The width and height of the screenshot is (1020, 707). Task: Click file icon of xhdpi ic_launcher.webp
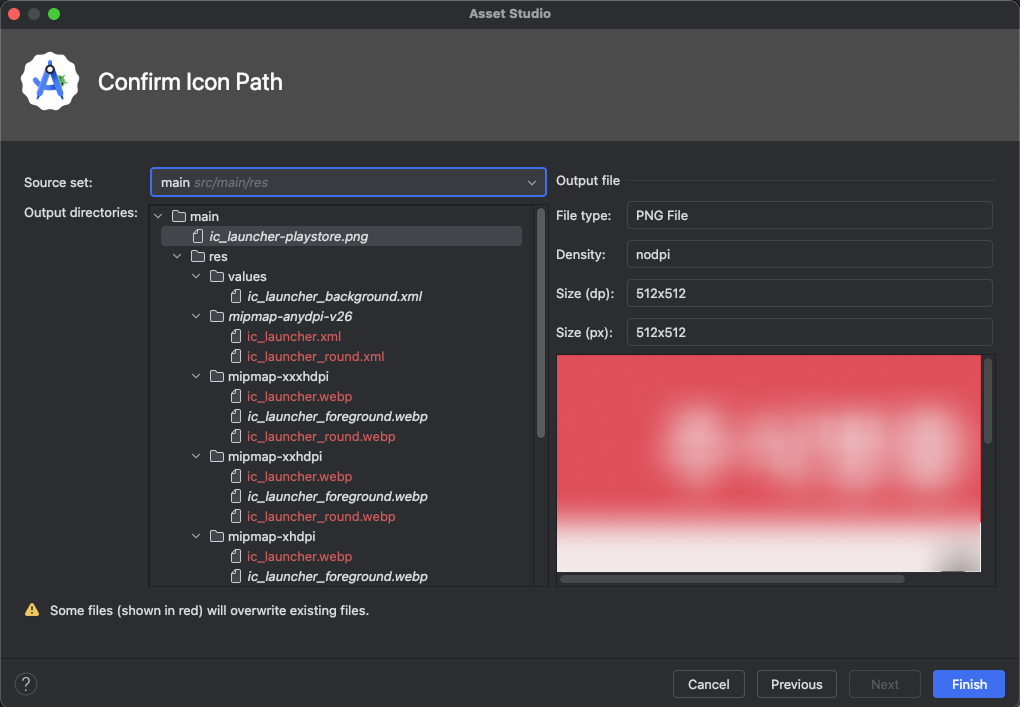tap(236, 556)
